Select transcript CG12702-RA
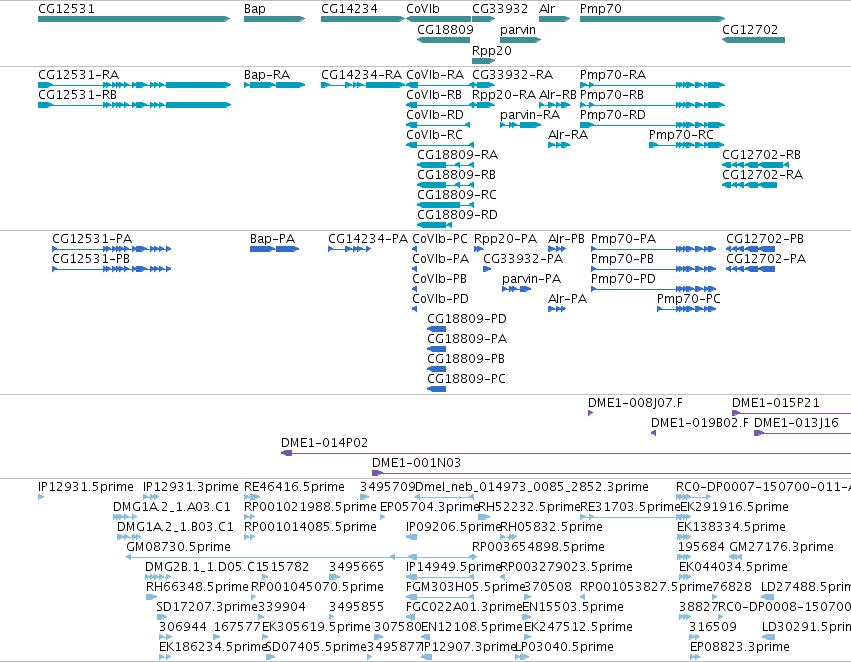851x662 pixels. pos(750,185)
